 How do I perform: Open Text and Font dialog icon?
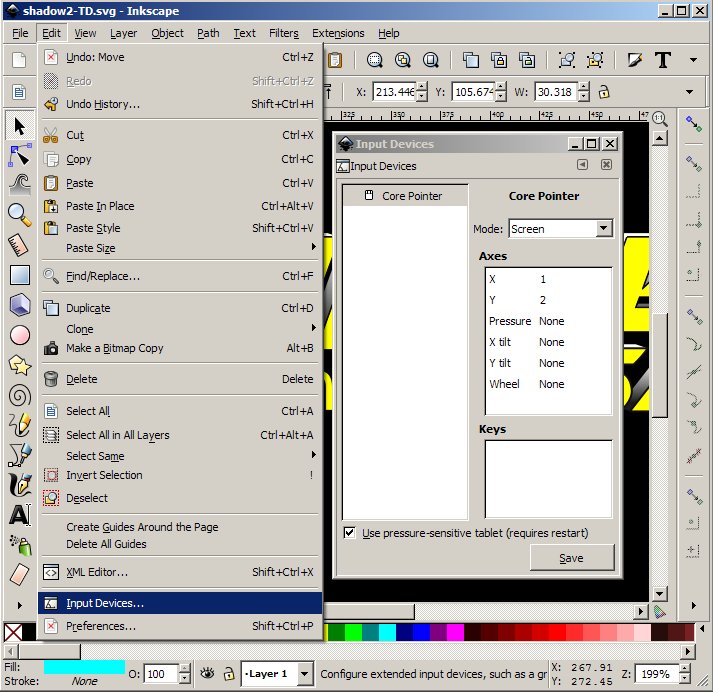[x=662, y=59]
